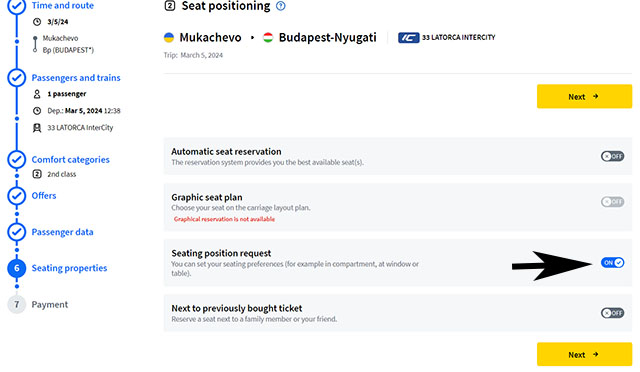Click the InterCity IC logo icon
Viewport: 640px width, 372px height.
(x=409, y=38)
